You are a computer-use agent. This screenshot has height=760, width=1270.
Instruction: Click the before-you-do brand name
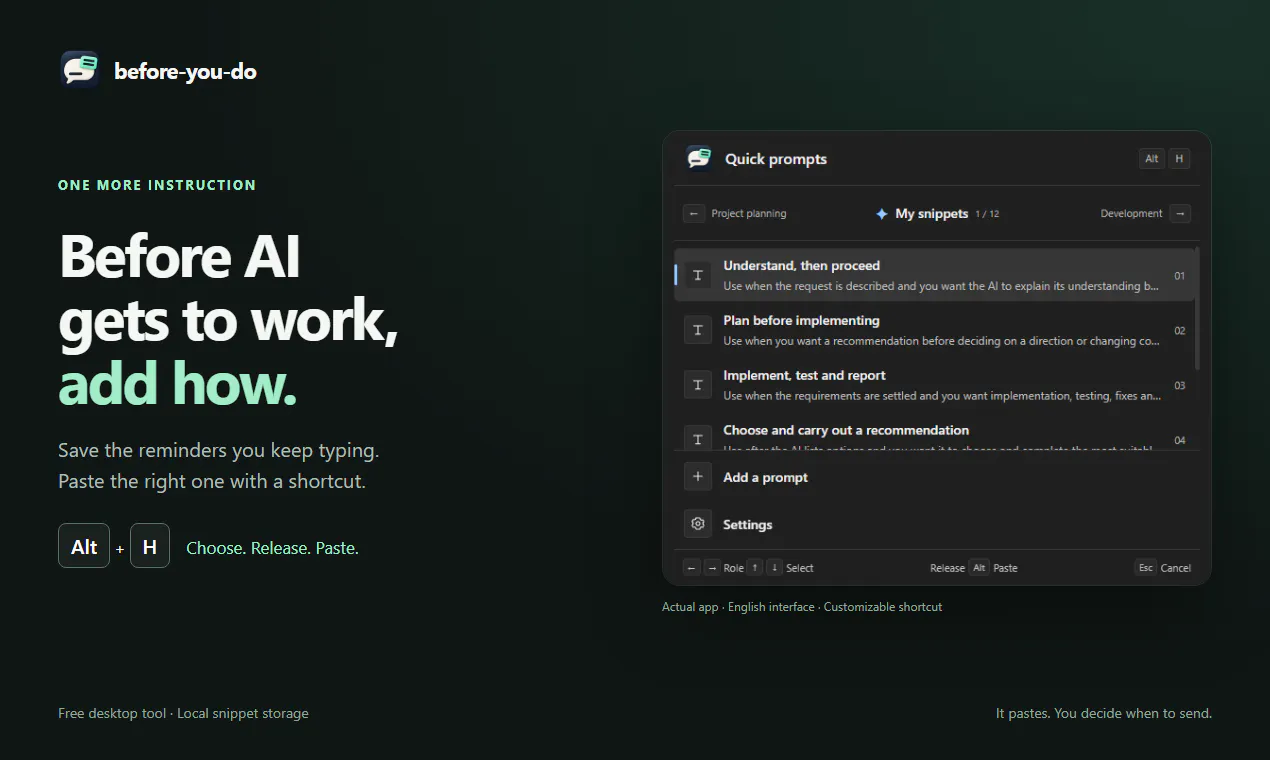(186, 71)
